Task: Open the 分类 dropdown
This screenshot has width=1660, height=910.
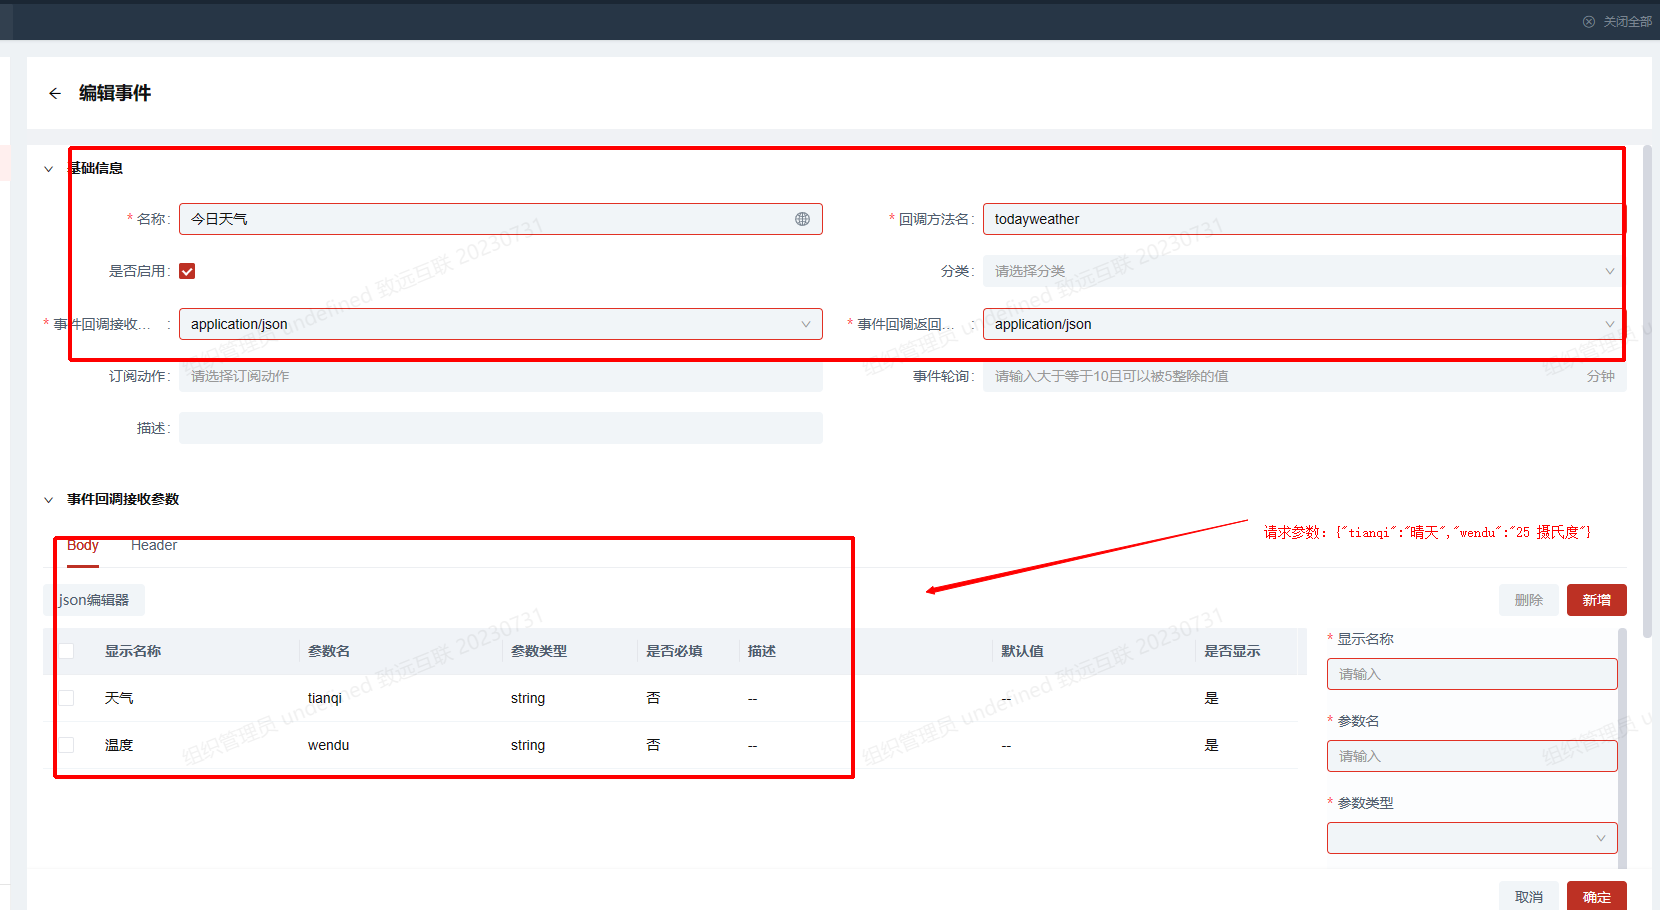Action: [1300, 271]
